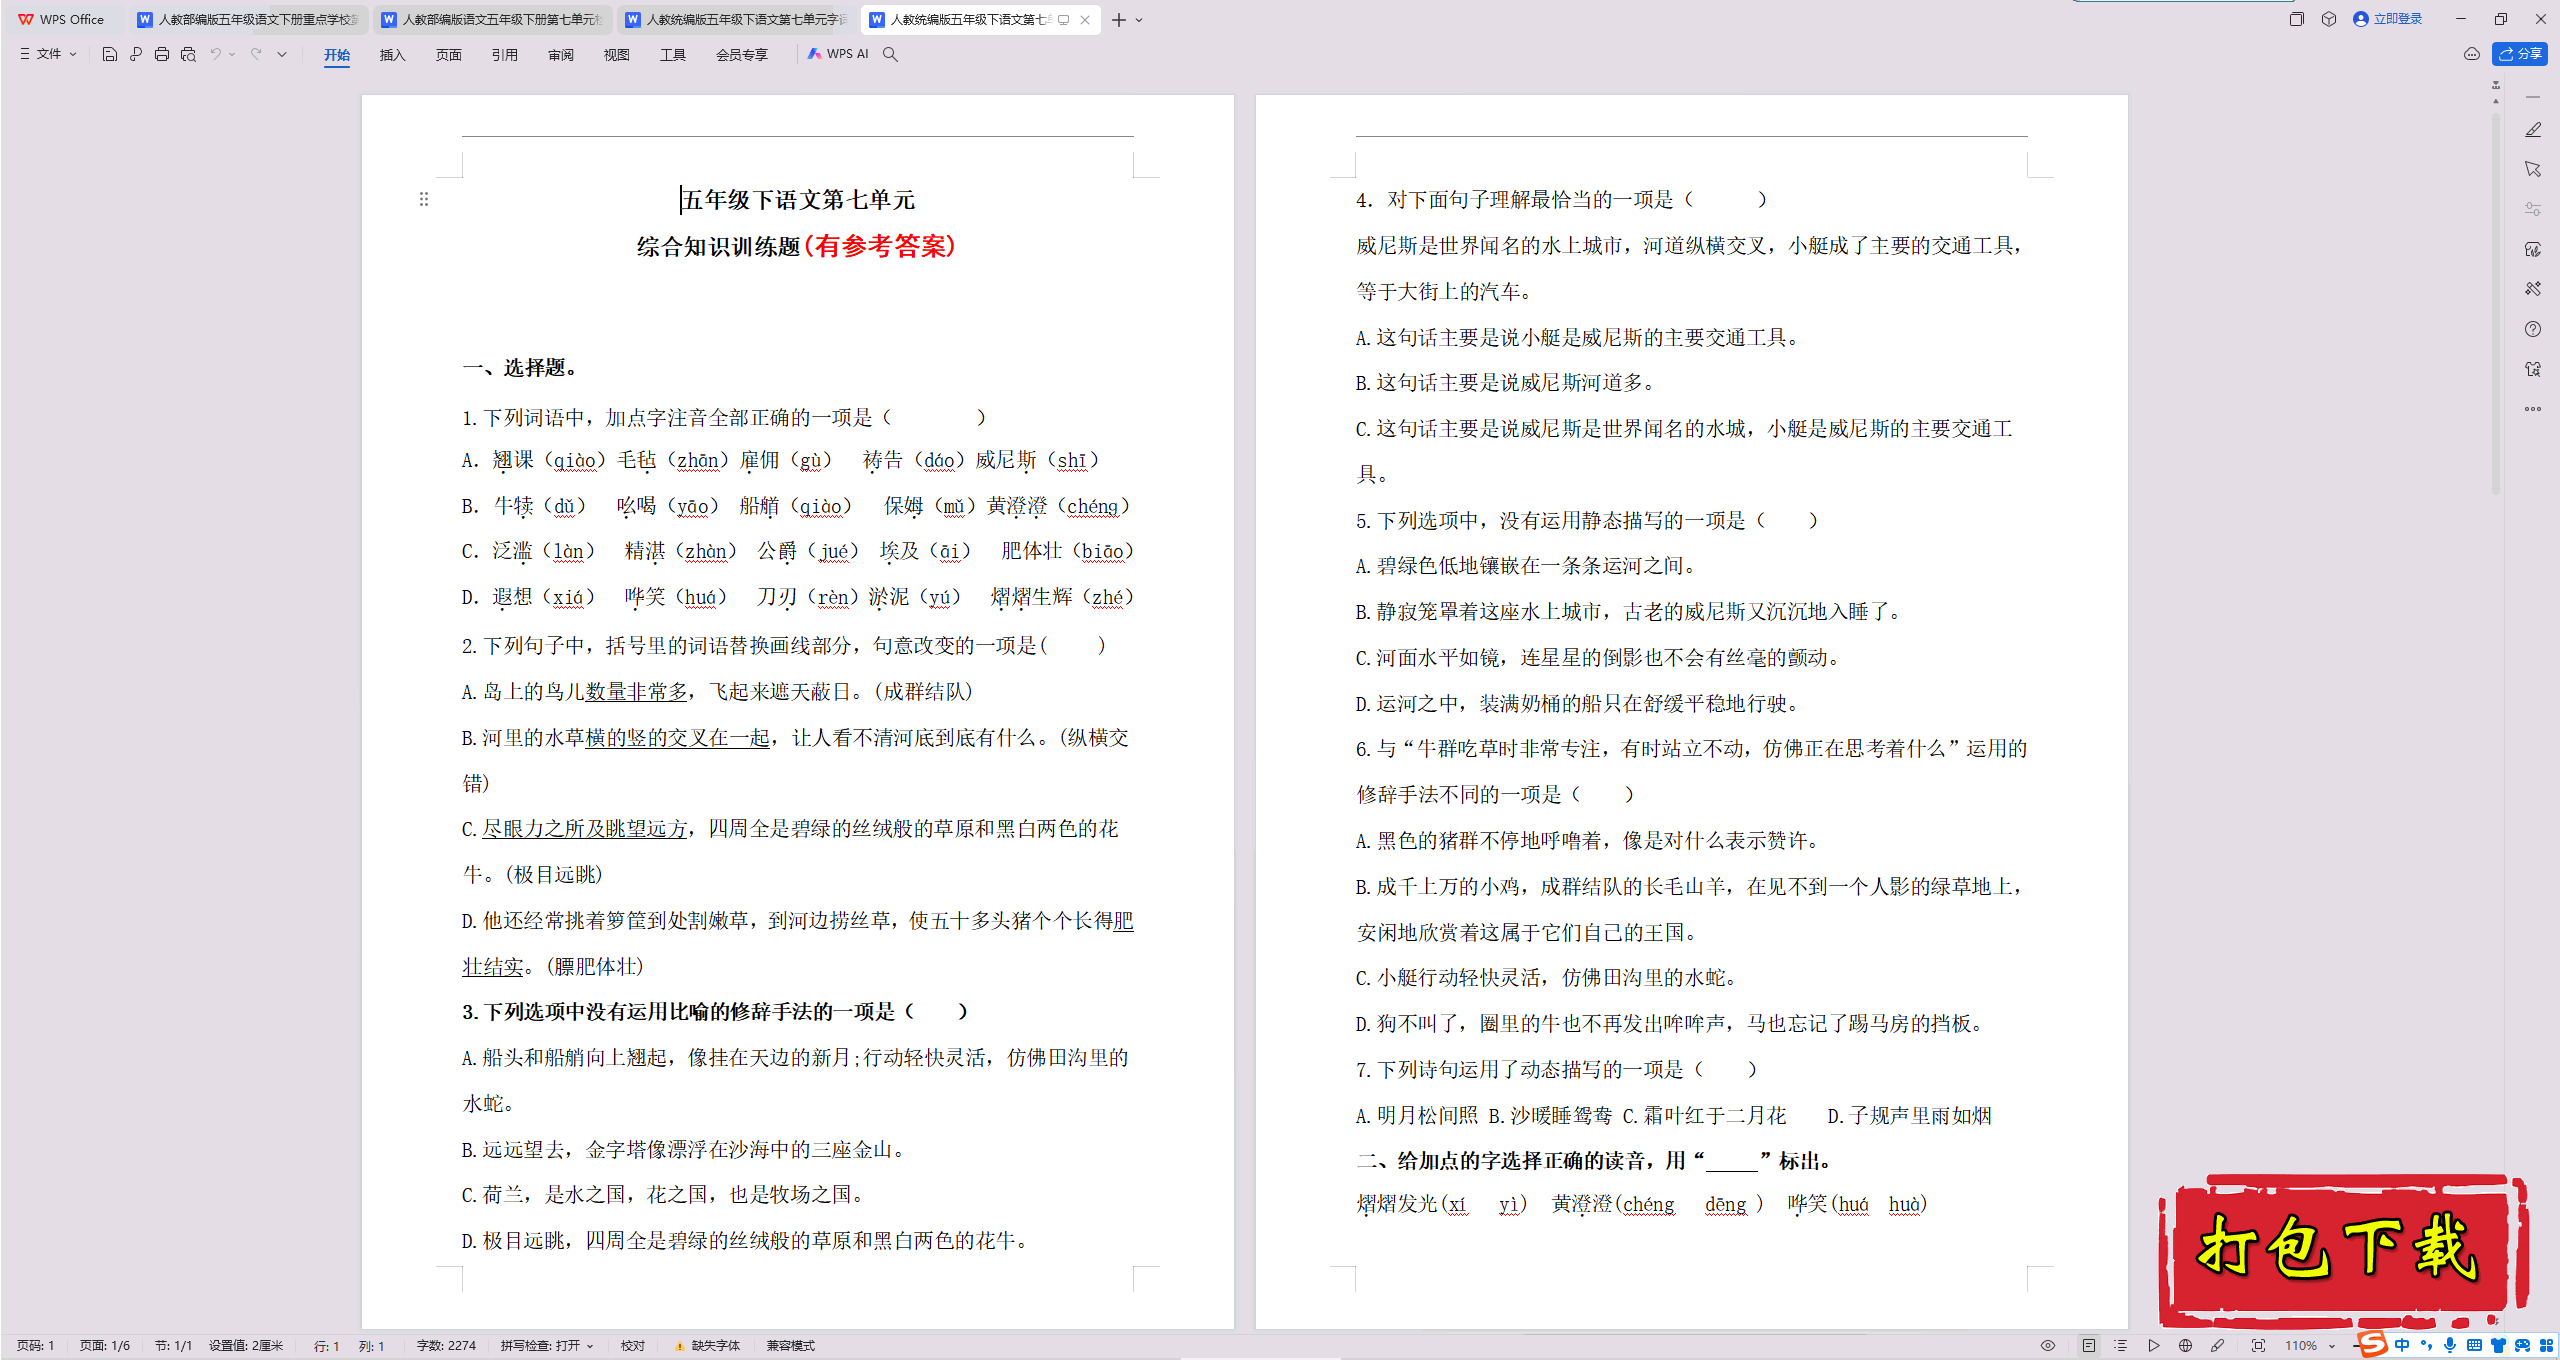This screenshot has height=1360, width=2560.
Task: Switch to the 审阅 ribbon tab
Action: coord(561,55)
